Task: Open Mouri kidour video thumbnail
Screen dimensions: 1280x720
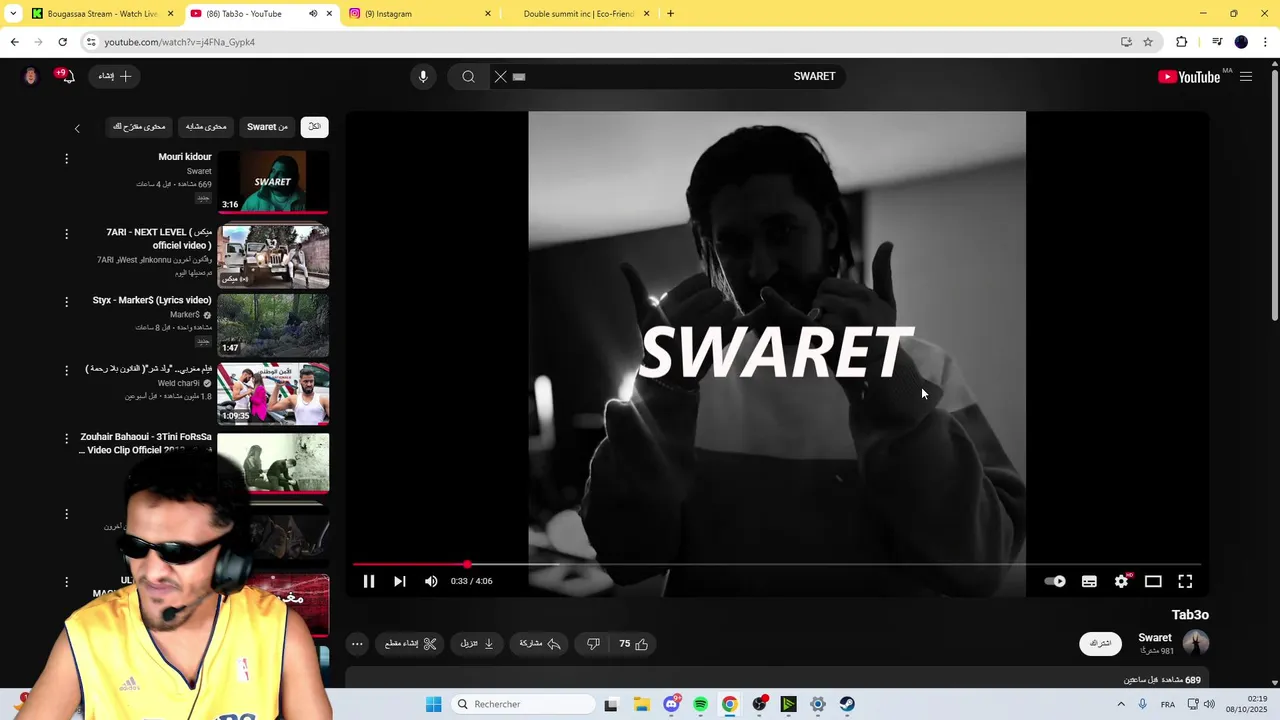Action: point(273,182)
